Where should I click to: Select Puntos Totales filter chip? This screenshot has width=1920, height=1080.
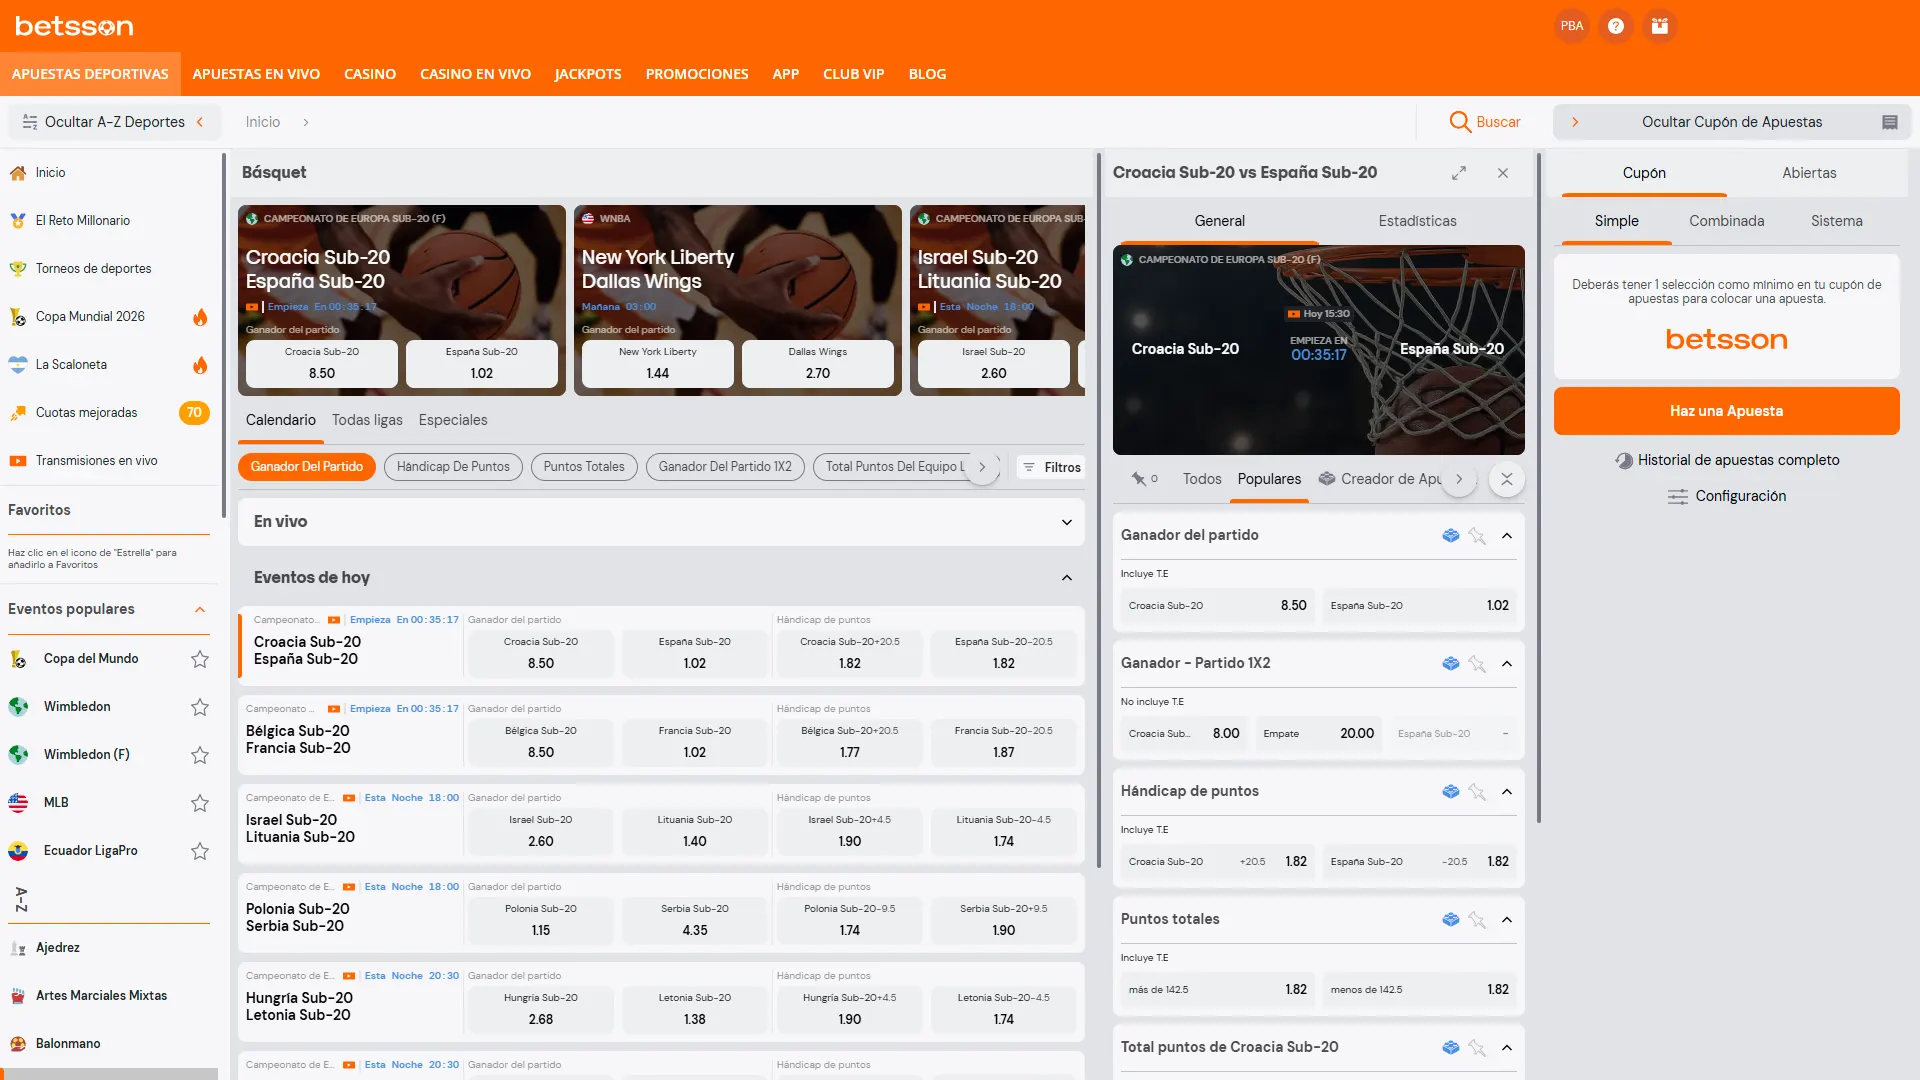584,467
